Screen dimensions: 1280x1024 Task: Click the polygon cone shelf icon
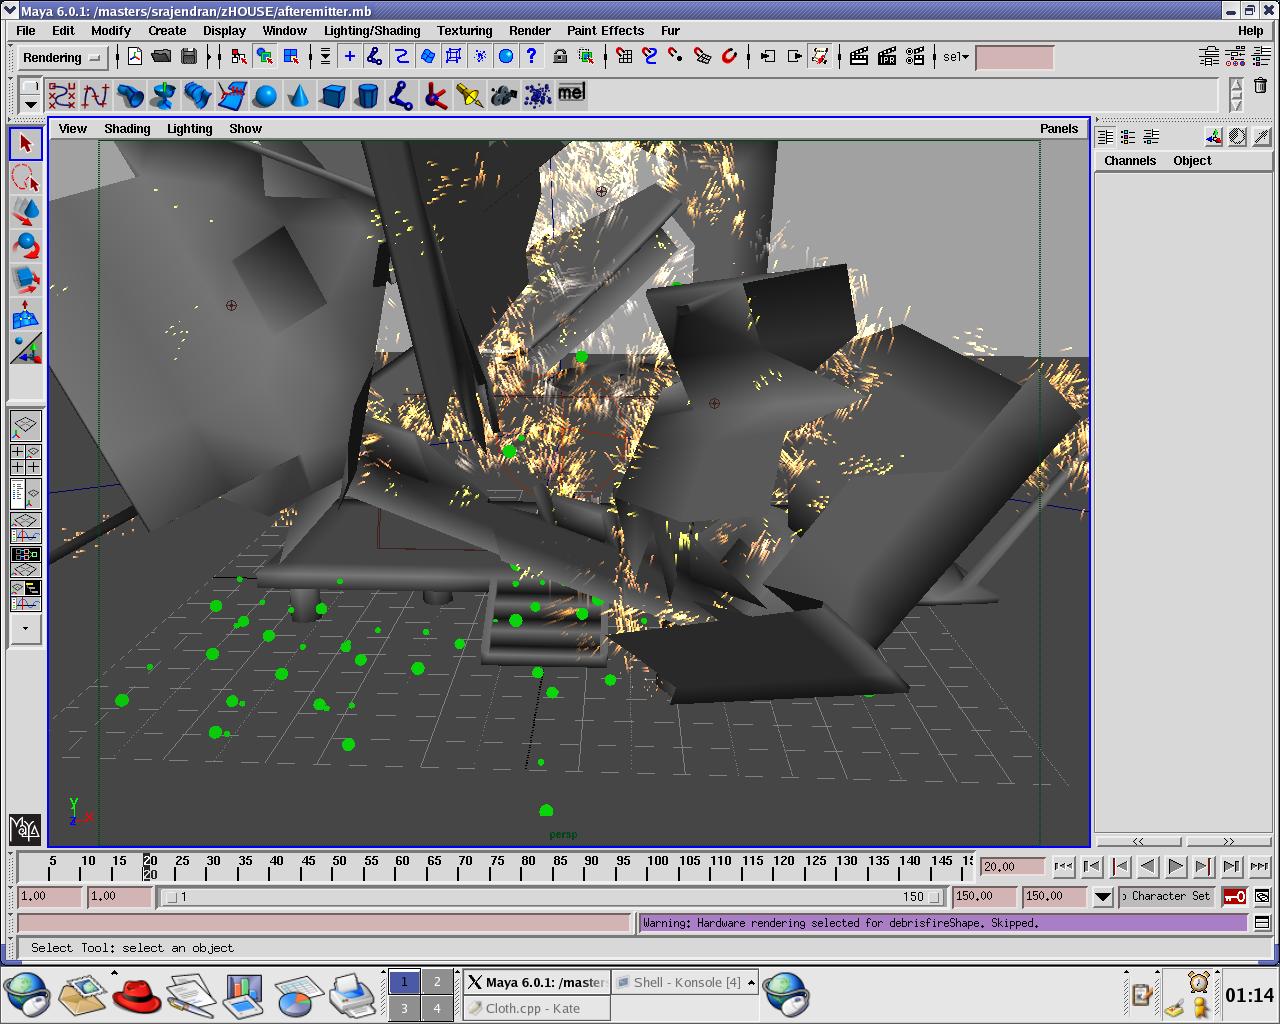pyautogui.click(x=299, y=96)
